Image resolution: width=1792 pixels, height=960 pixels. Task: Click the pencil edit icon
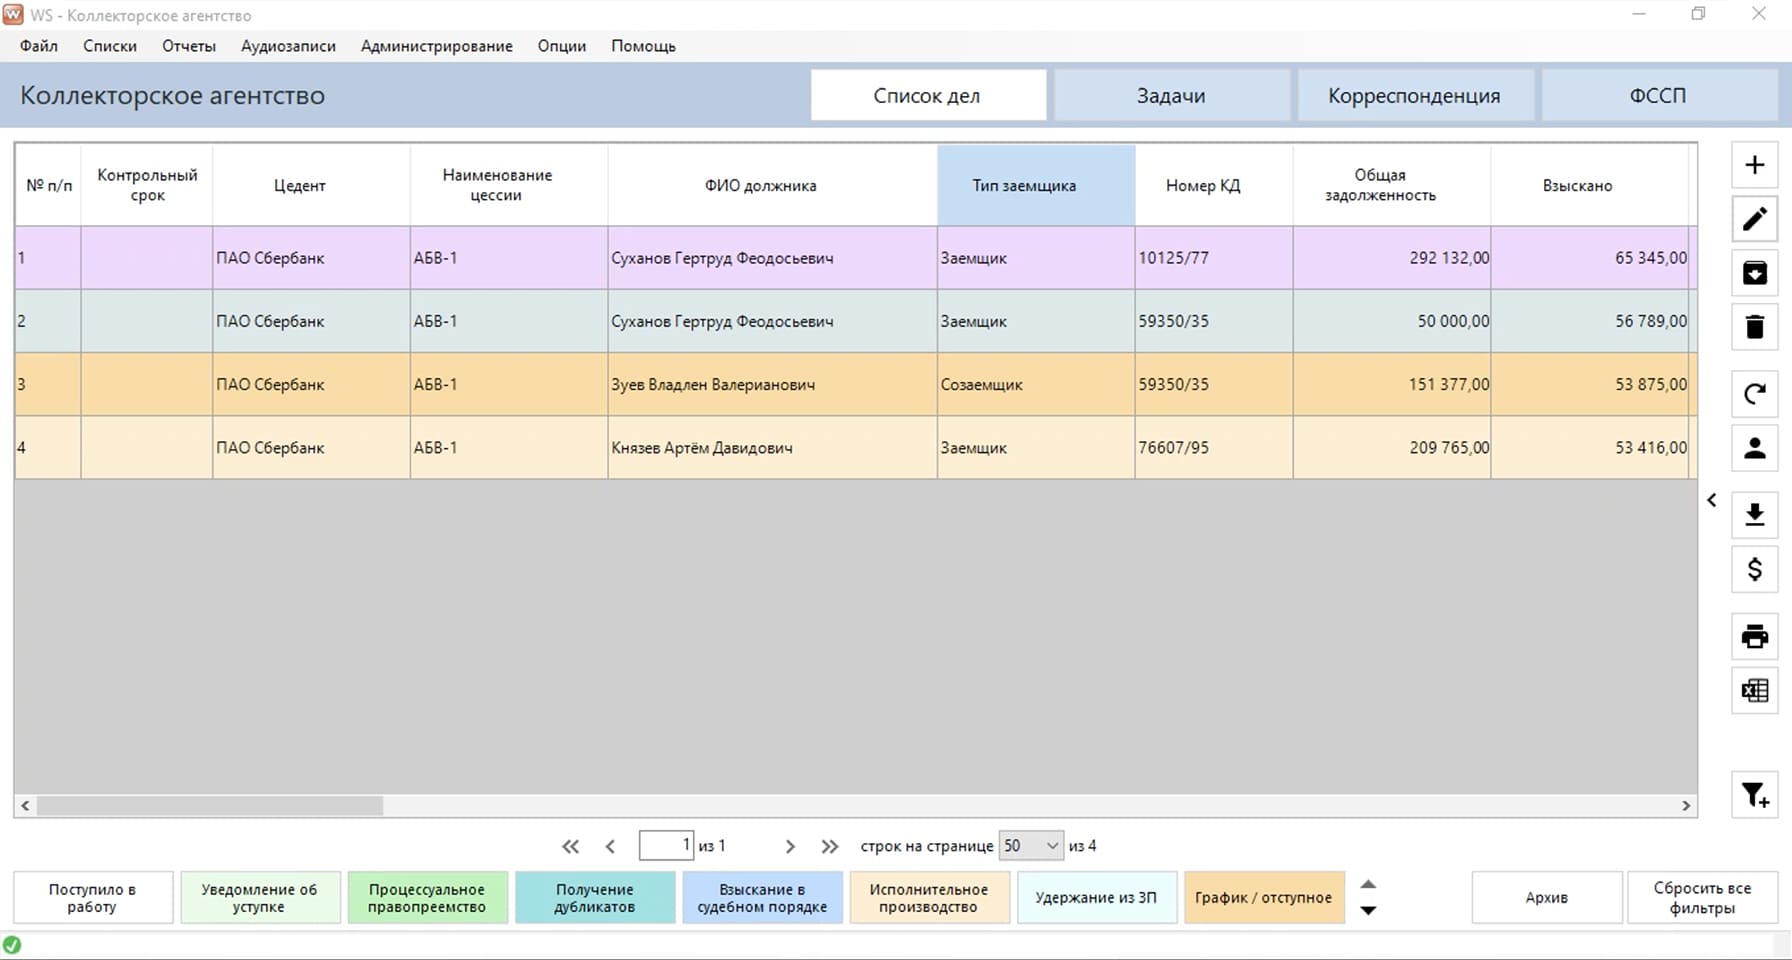pos(1754,219)
